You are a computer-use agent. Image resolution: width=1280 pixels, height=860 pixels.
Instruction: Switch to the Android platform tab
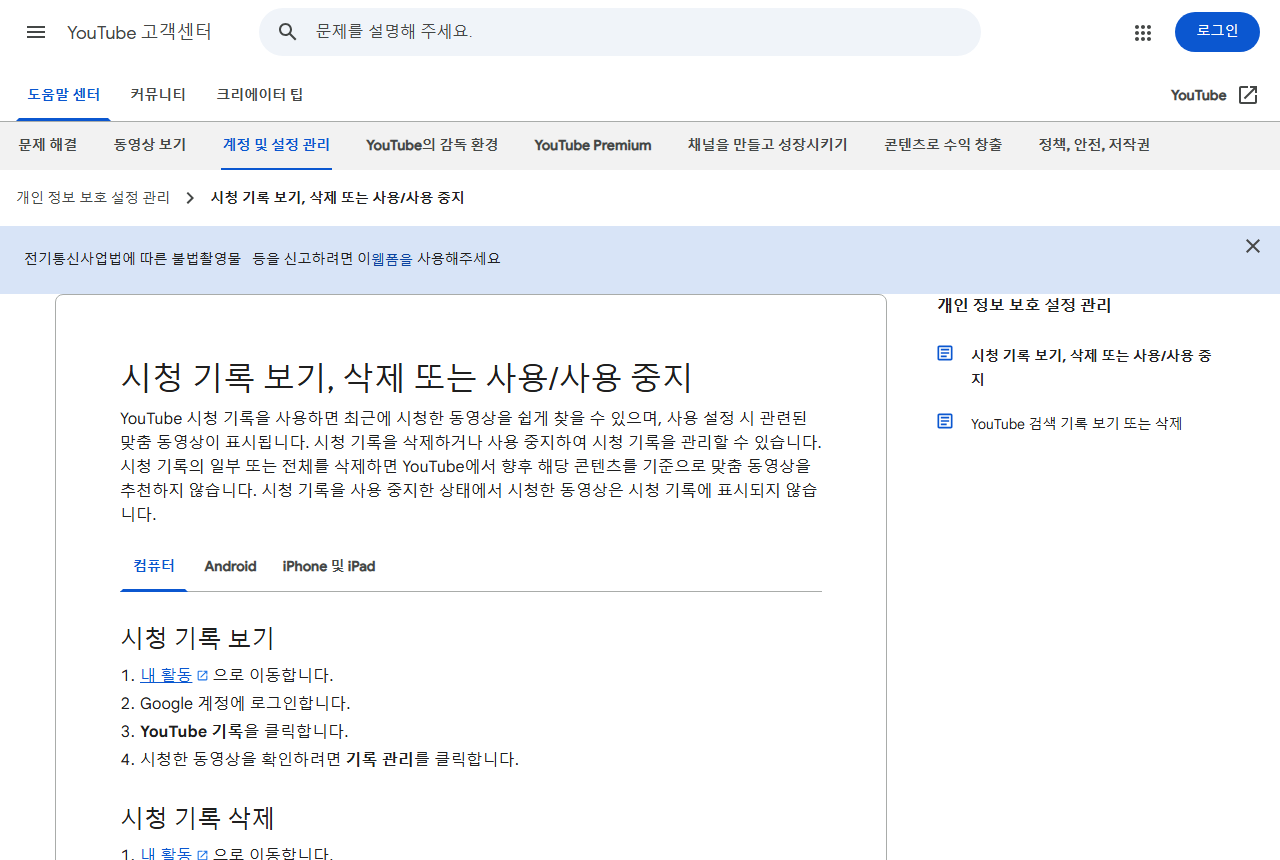(230, 566)
